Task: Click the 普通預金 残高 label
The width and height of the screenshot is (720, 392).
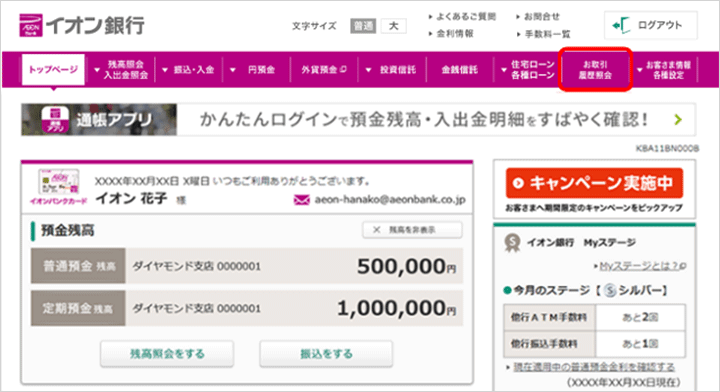Action: [x=79, y=266]
